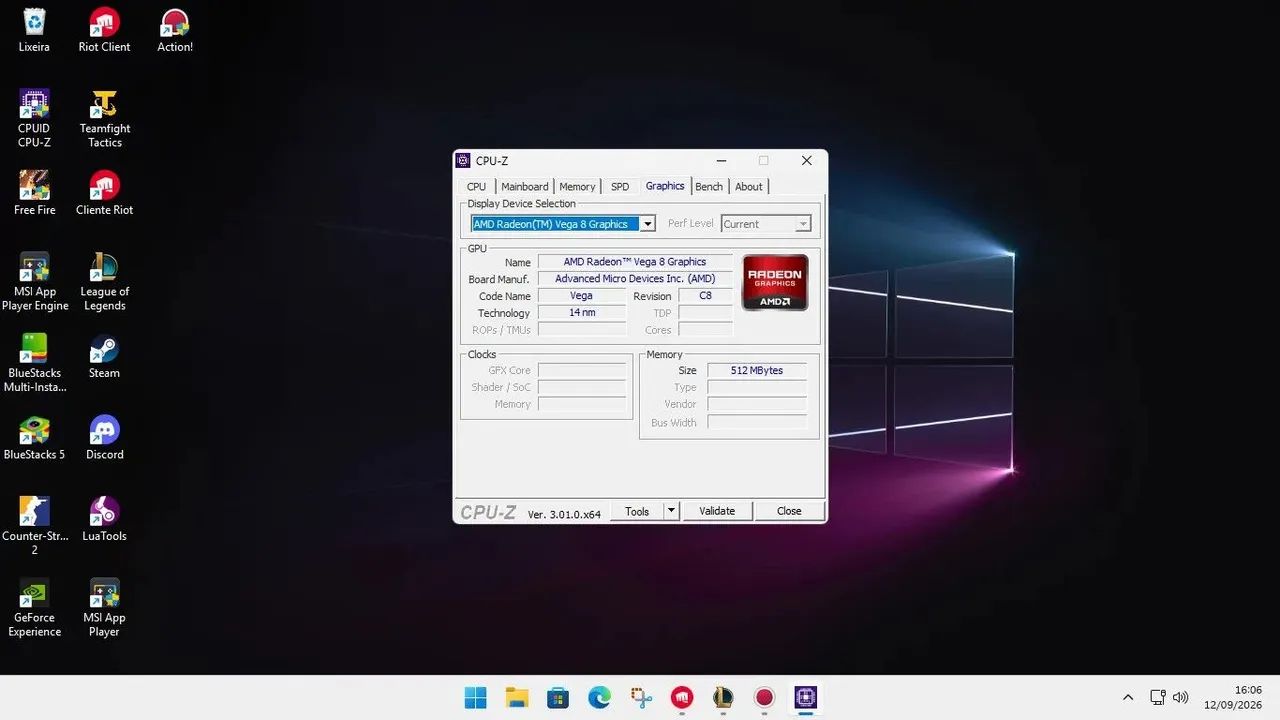Show hidden system tray icons chevron
Screen dimensions: 1280x720
click(x=1128, y=697)
